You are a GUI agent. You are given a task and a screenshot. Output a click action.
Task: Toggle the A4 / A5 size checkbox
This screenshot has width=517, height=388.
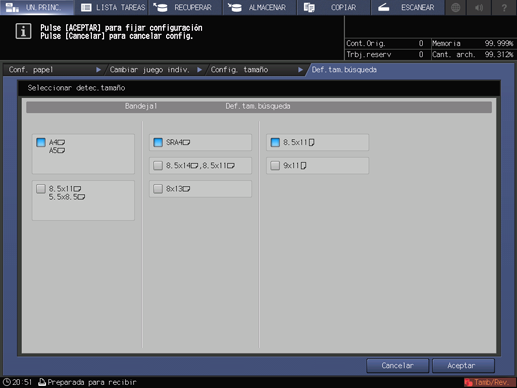click(41, 142)
